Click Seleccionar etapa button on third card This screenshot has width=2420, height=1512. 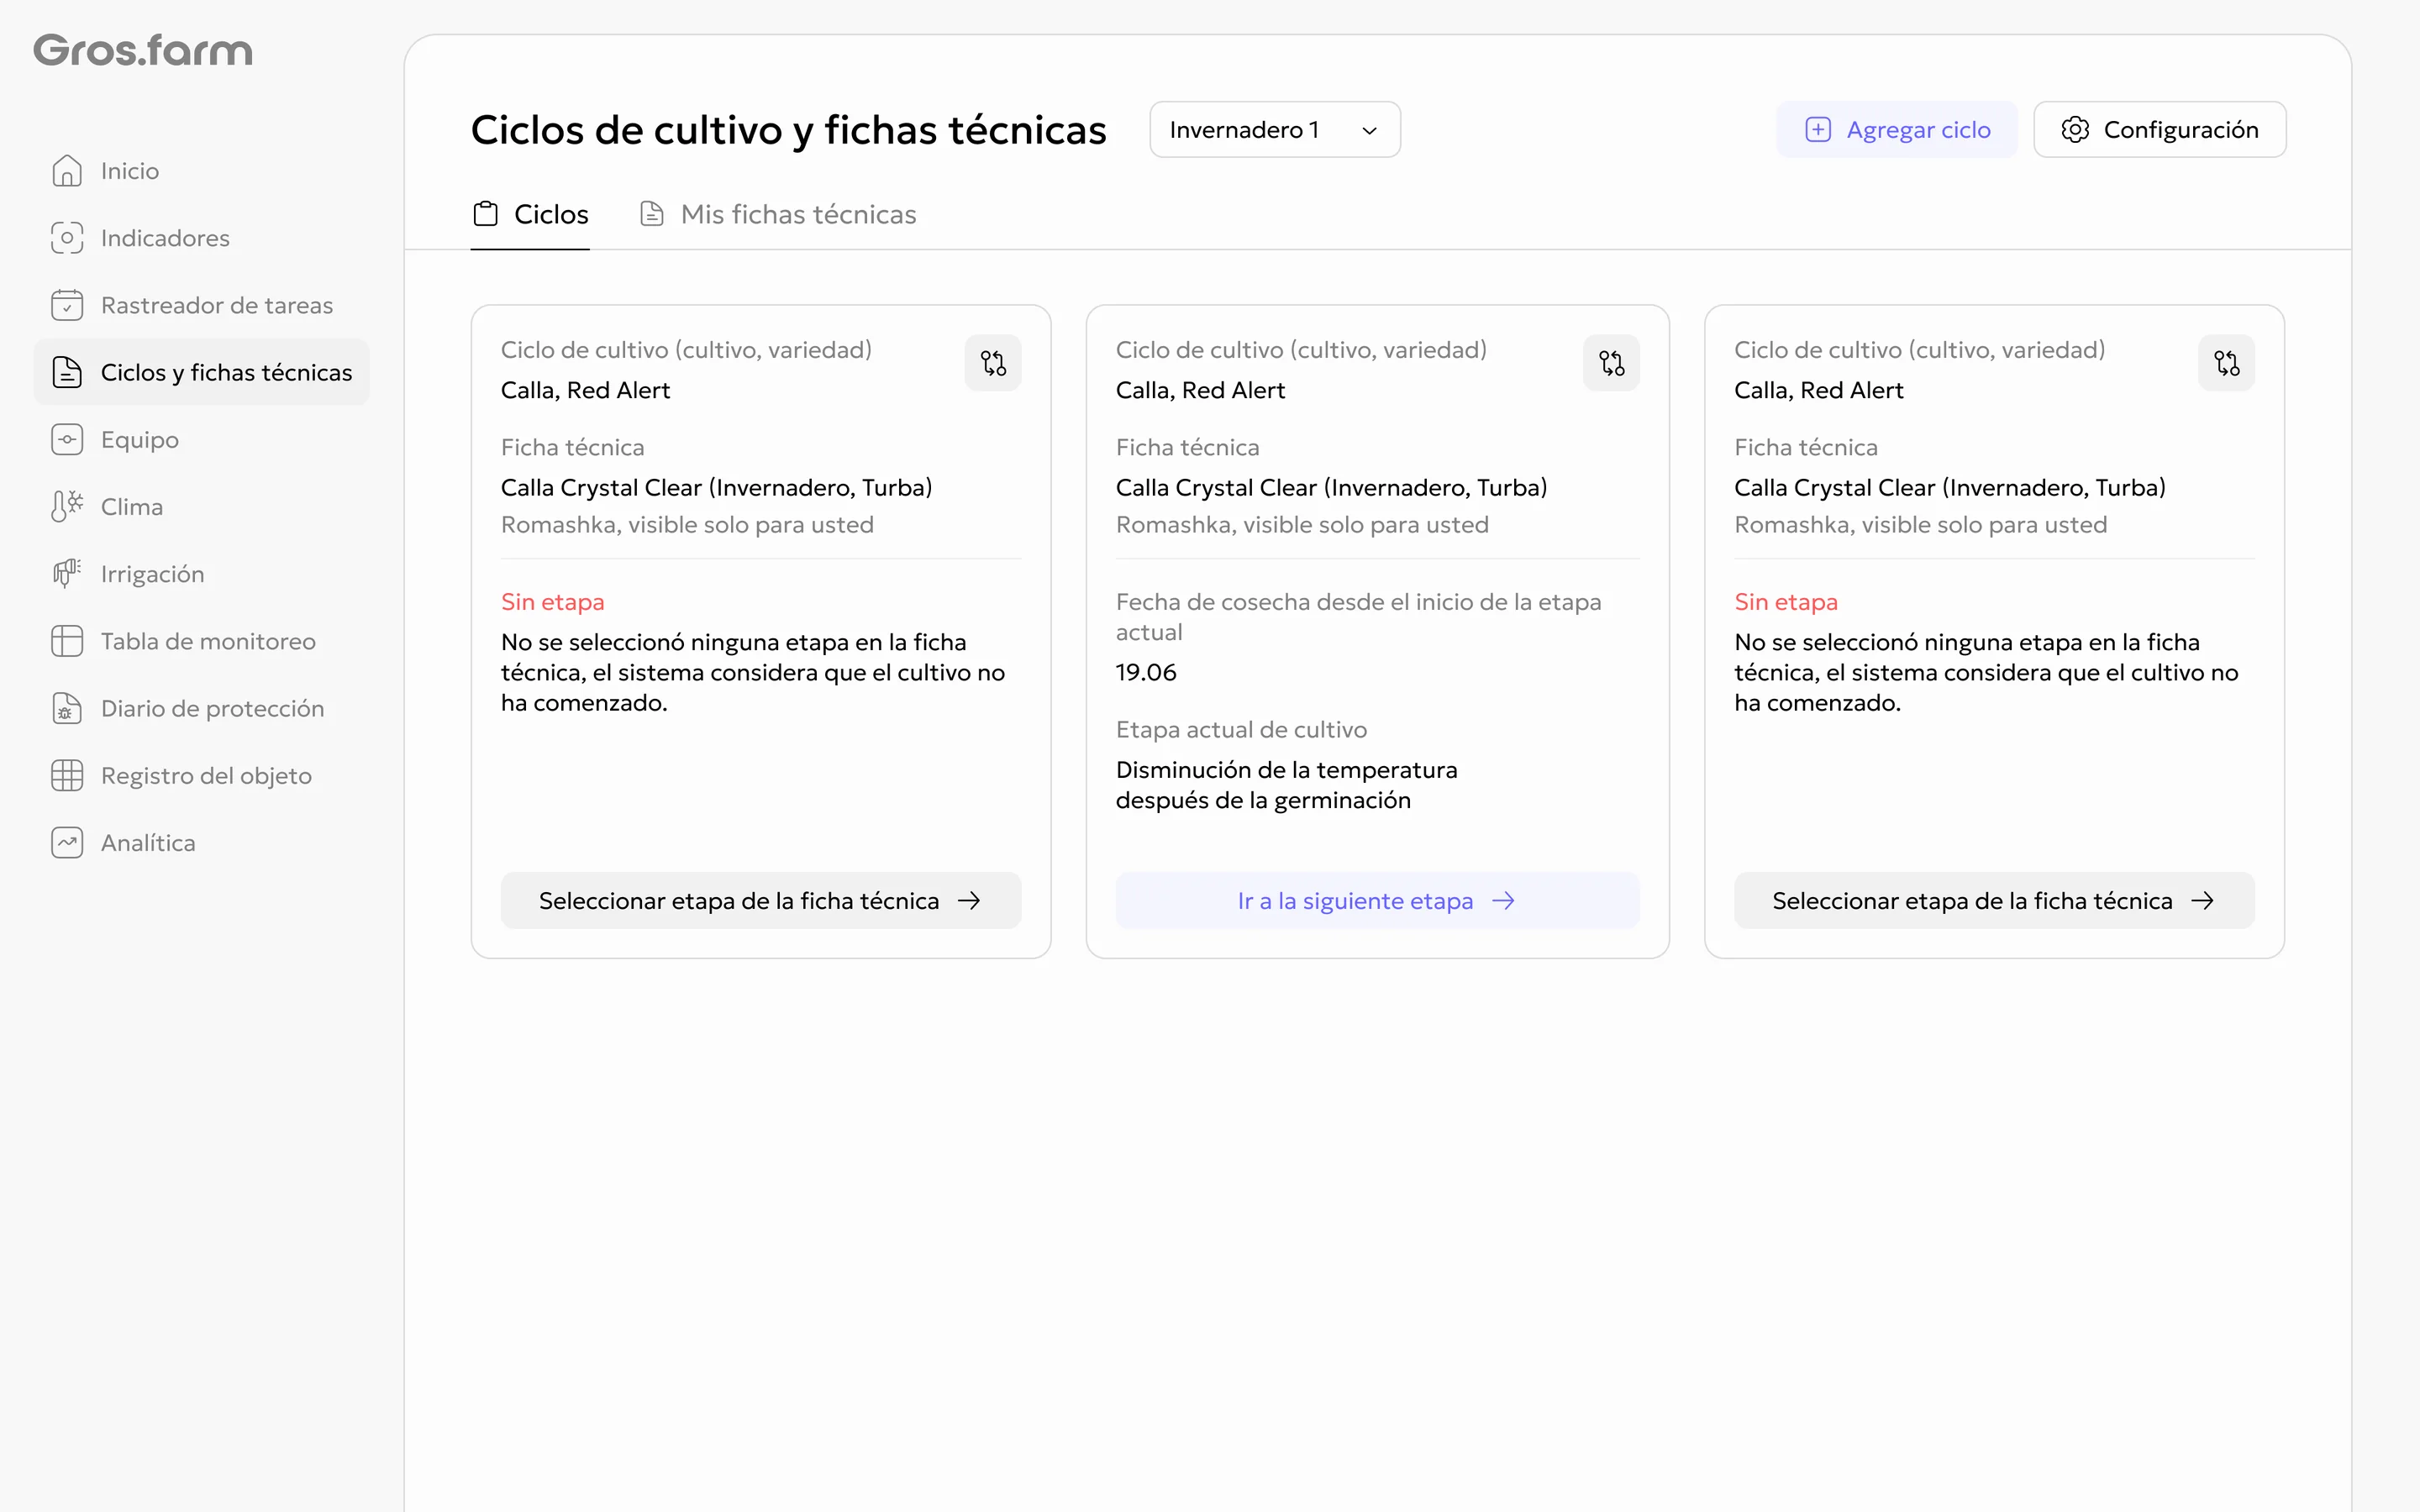(x=1994, y=901)
